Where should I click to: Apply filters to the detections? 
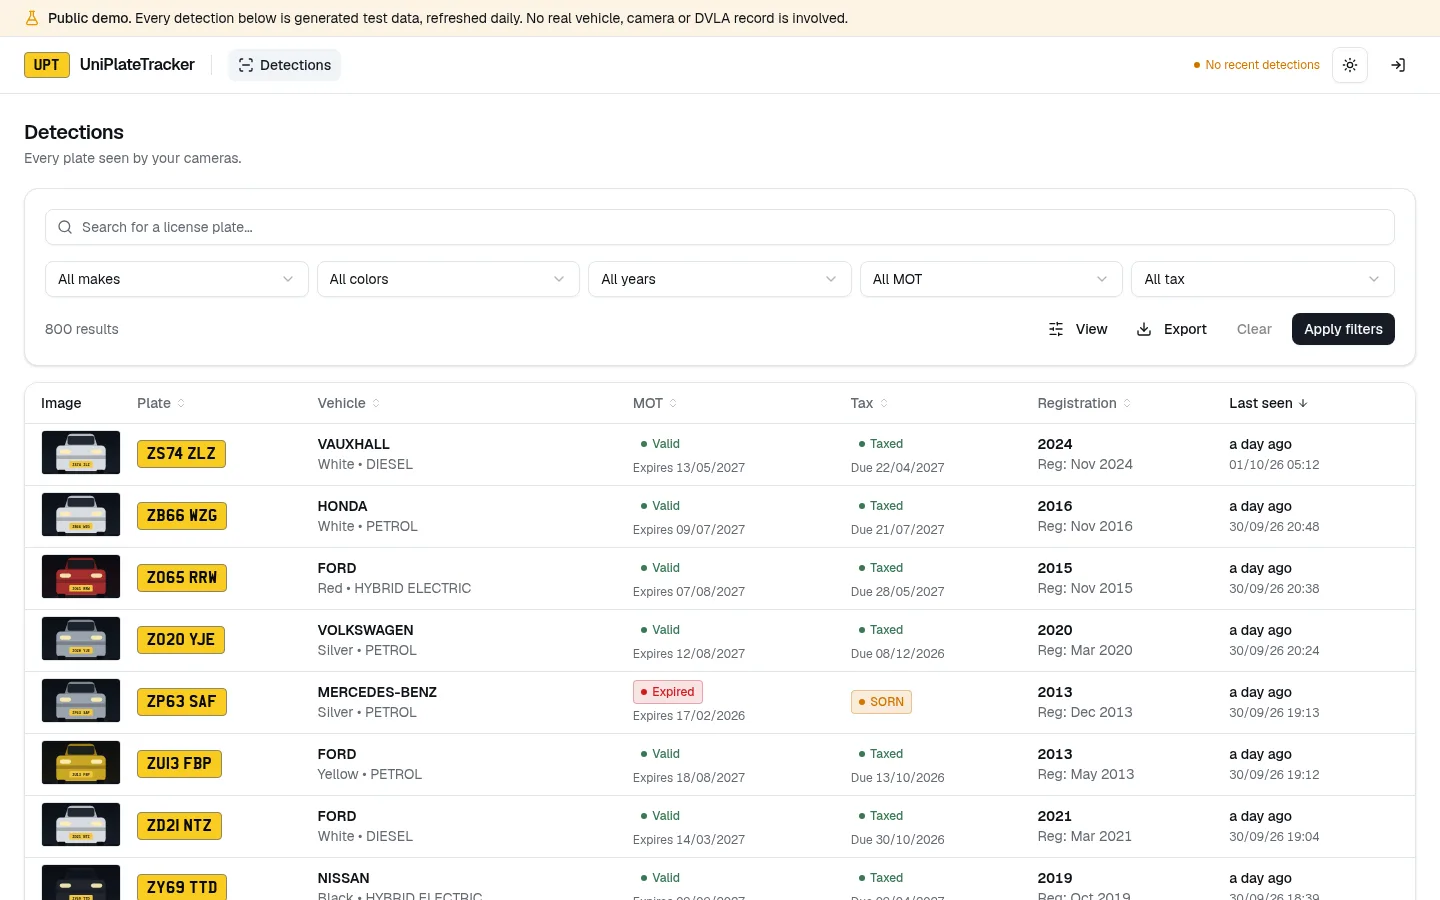click(1343, 329)
